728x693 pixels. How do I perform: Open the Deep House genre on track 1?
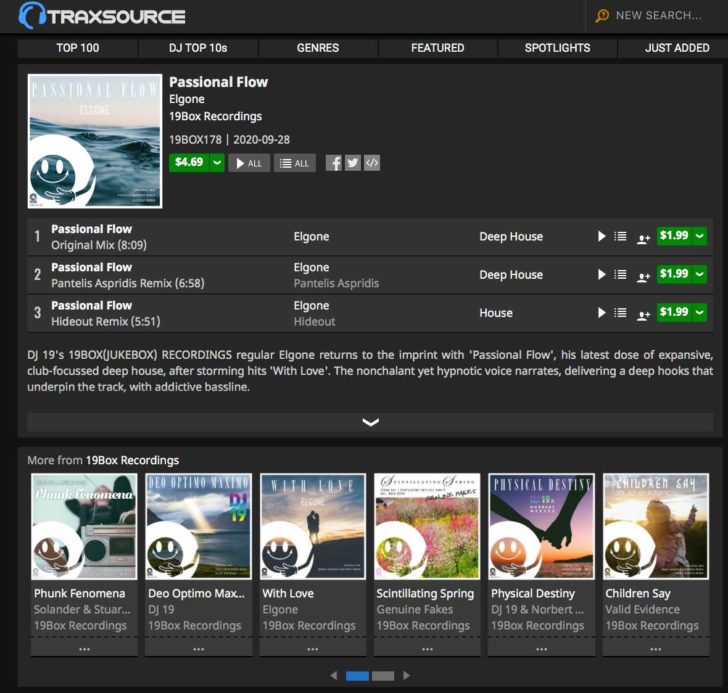click(x=511, y=237)
